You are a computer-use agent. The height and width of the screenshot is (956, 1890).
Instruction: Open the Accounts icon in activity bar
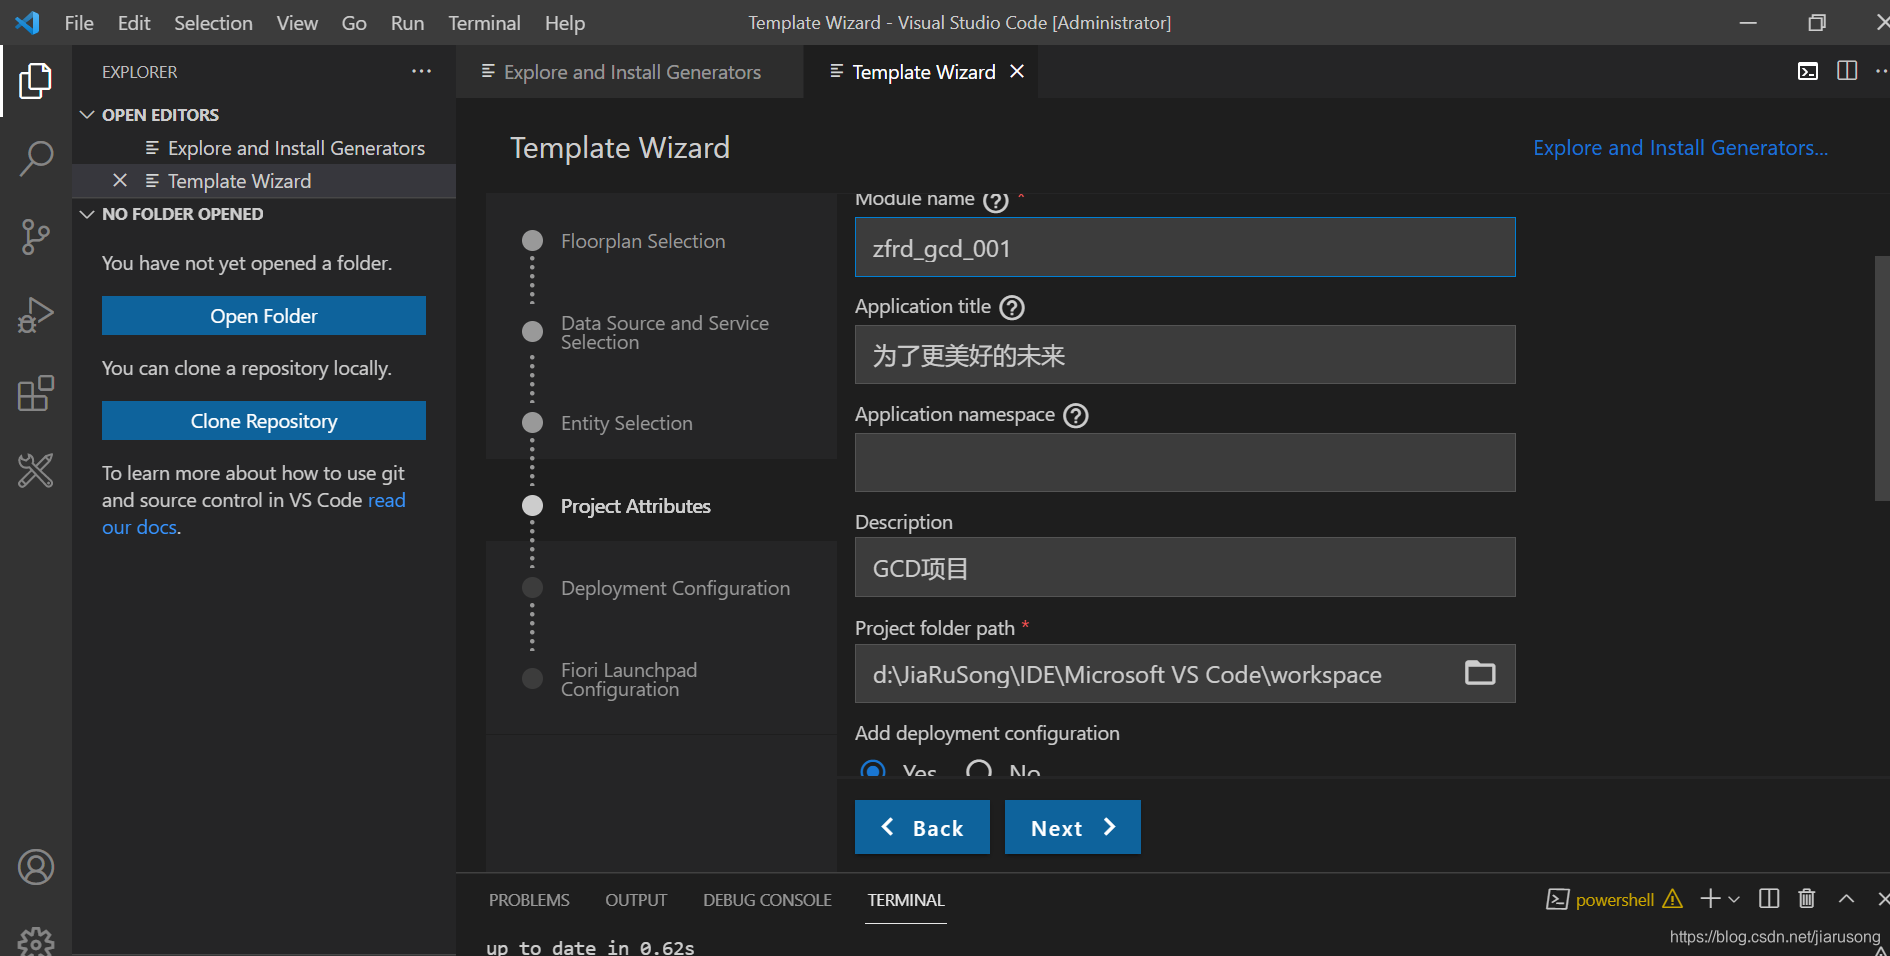[35, 867]
